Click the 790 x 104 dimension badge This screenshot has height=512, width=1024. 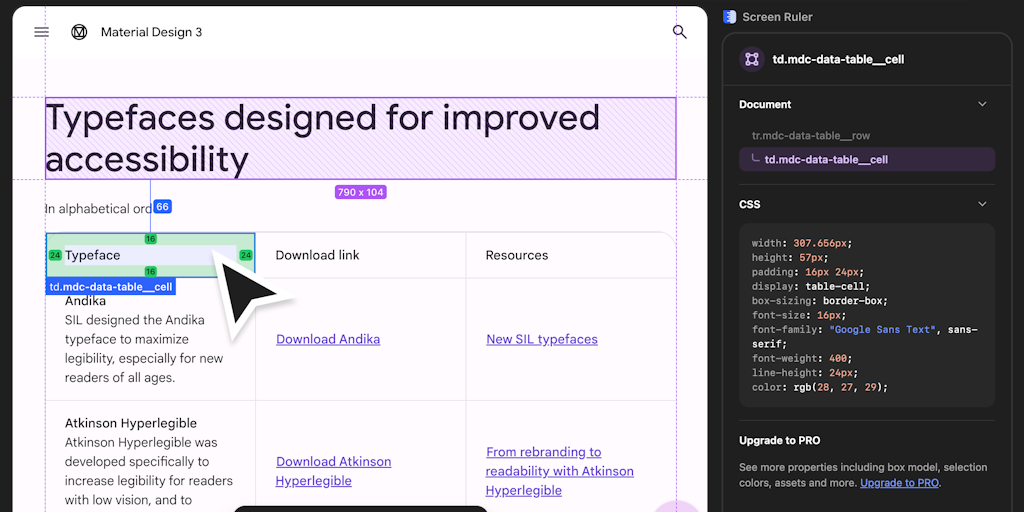point(360,192)
